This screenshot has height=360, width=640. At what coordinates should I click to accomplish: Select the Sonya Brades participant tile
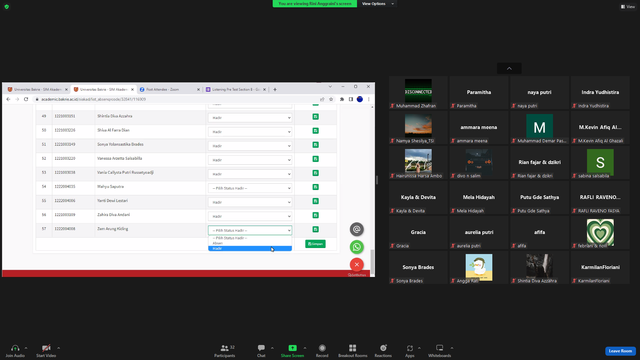pos(418,267)
